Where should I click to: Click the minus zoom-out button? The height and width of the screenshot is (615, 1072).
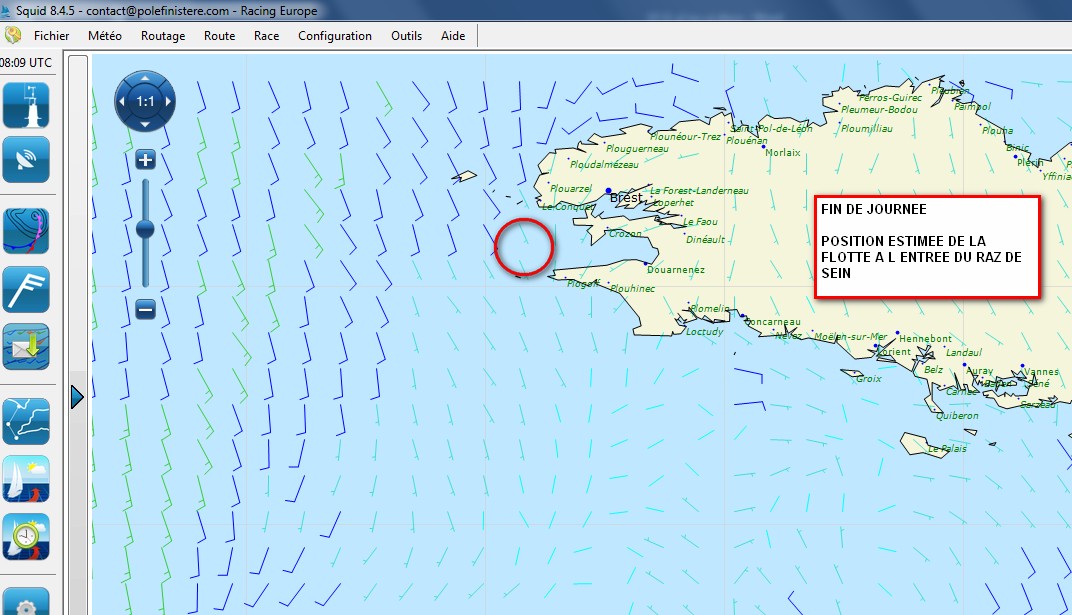(145, 309)
